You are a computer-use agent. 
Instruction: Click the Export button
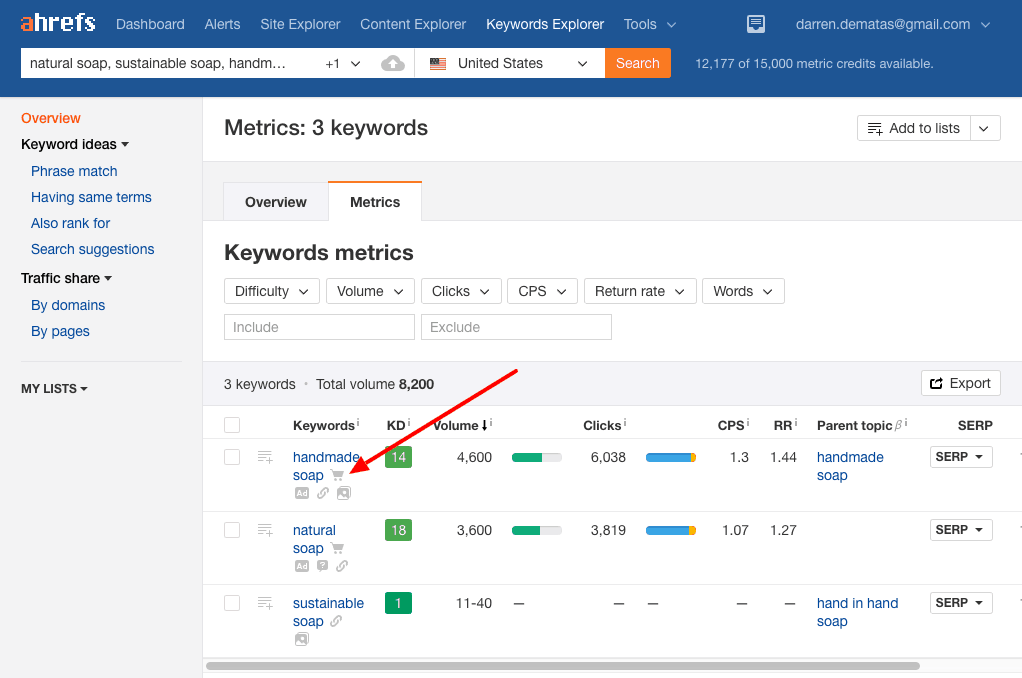pyautogui.click(x=960, y=383)
